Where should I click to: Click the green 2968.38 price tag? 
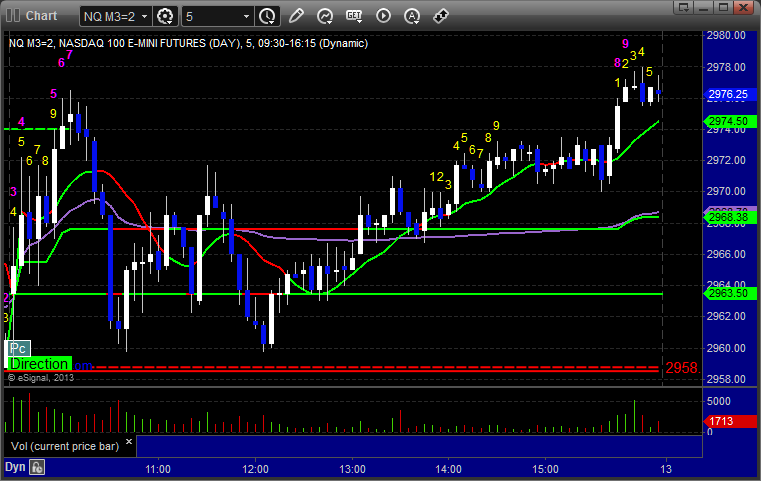pos(729,217)
